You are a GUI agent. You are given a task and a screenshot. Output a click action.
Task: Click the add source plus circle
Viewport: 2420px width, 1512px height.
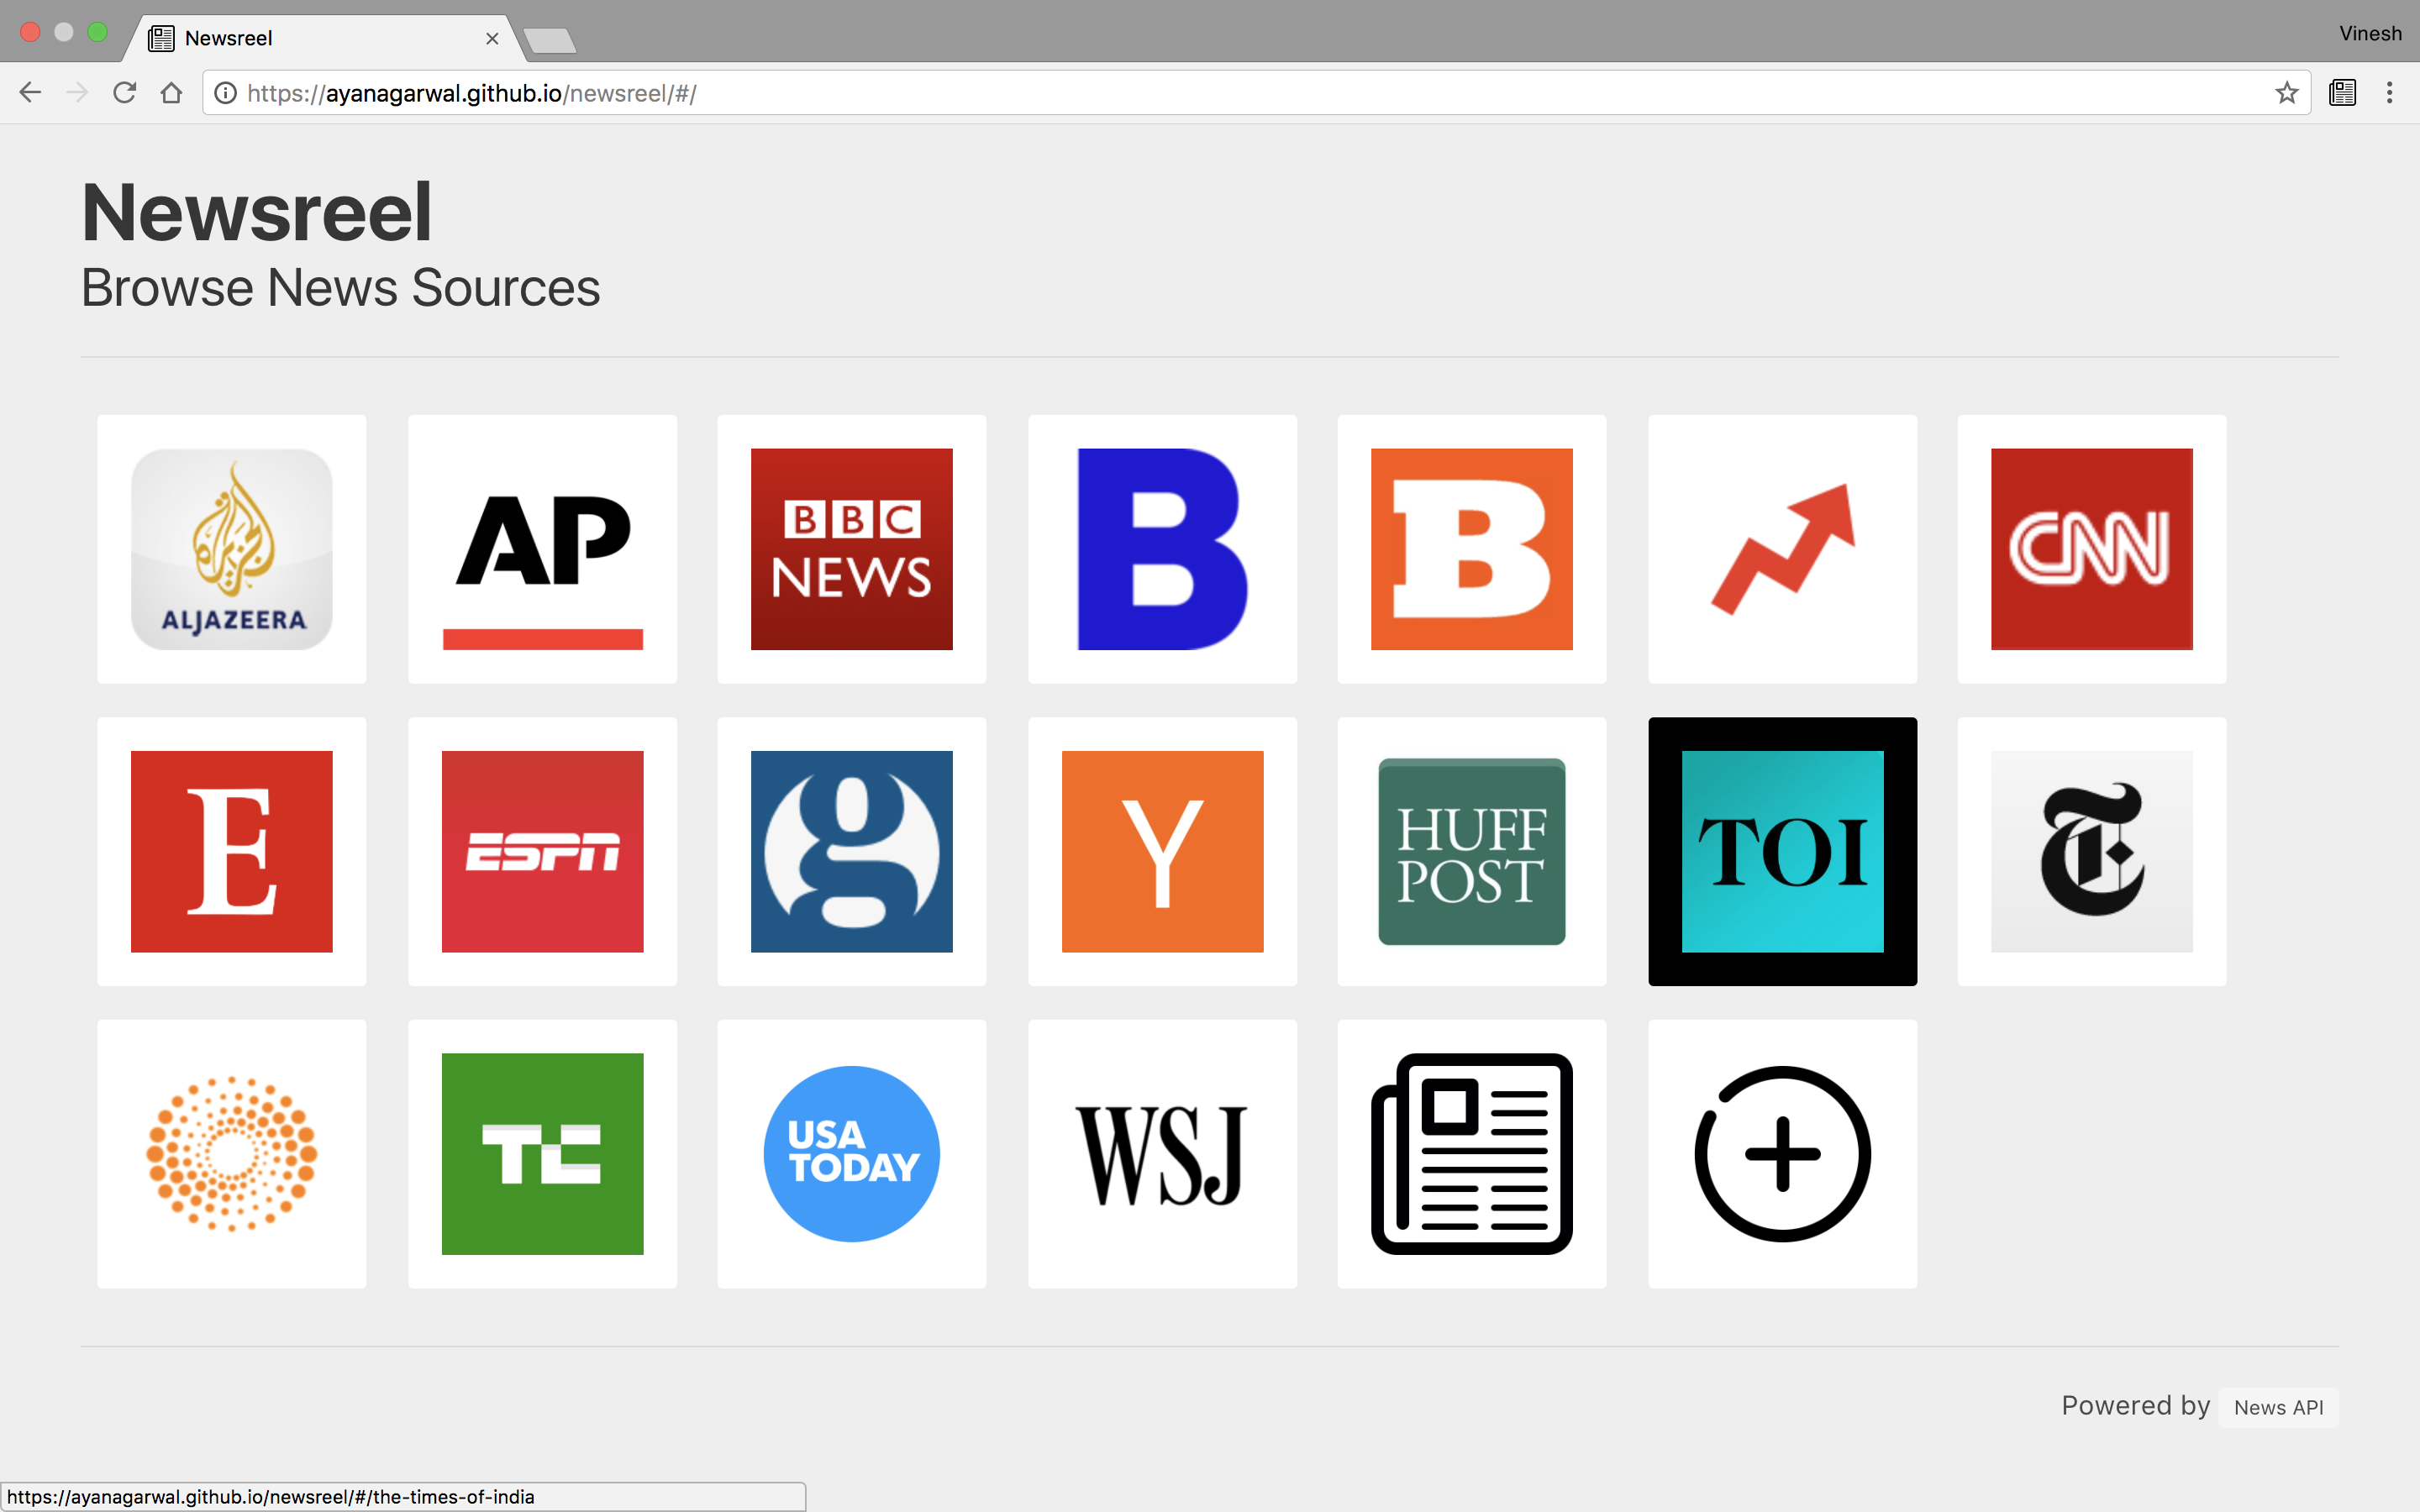(x=1782, y=1153)
